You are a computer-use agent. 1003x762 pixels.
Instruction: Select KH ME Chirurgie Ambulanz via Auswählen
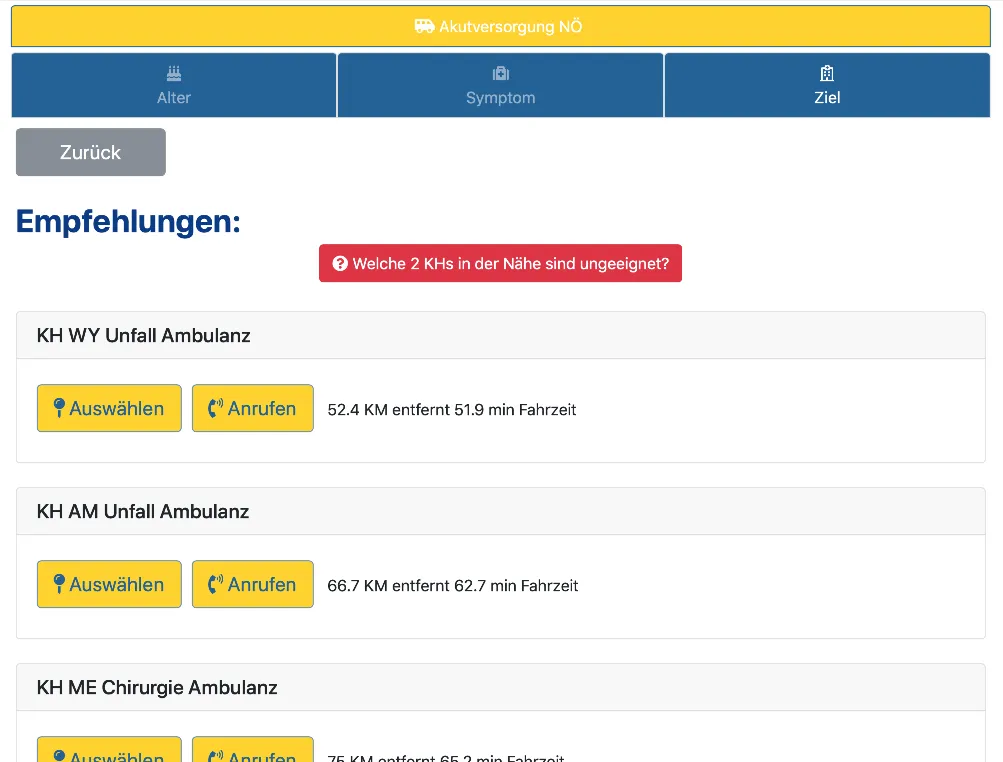[109, 752]
